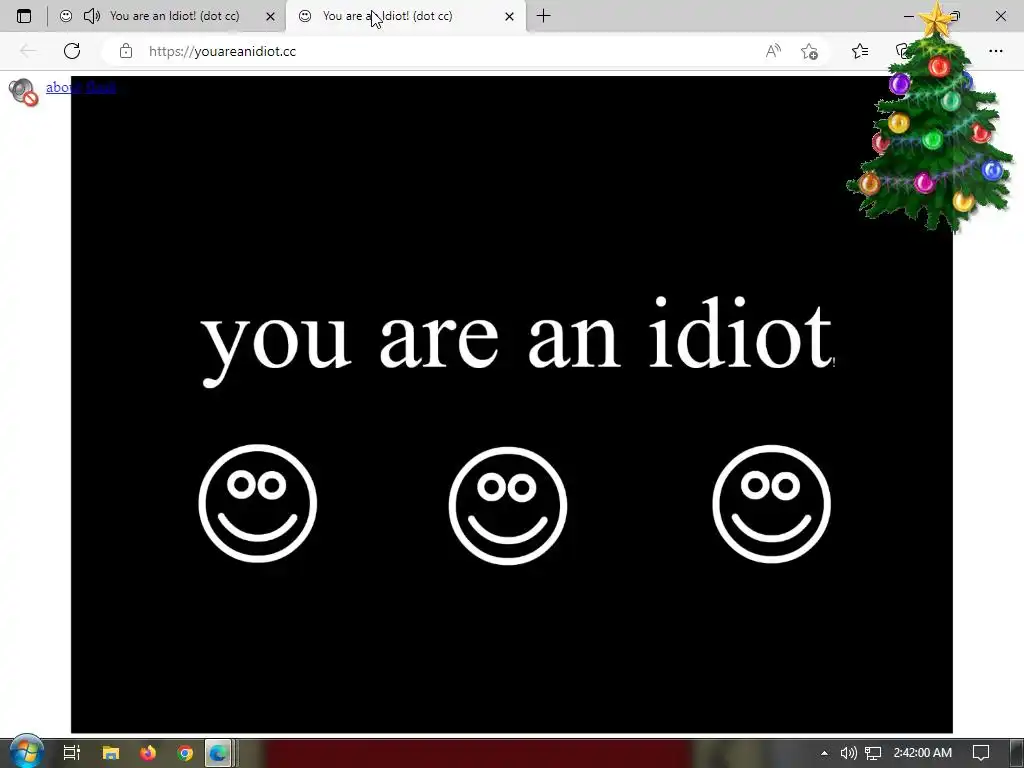Show hidden system tray icons
This screenshot has width=1024, height=768.
tap(824, 753)
